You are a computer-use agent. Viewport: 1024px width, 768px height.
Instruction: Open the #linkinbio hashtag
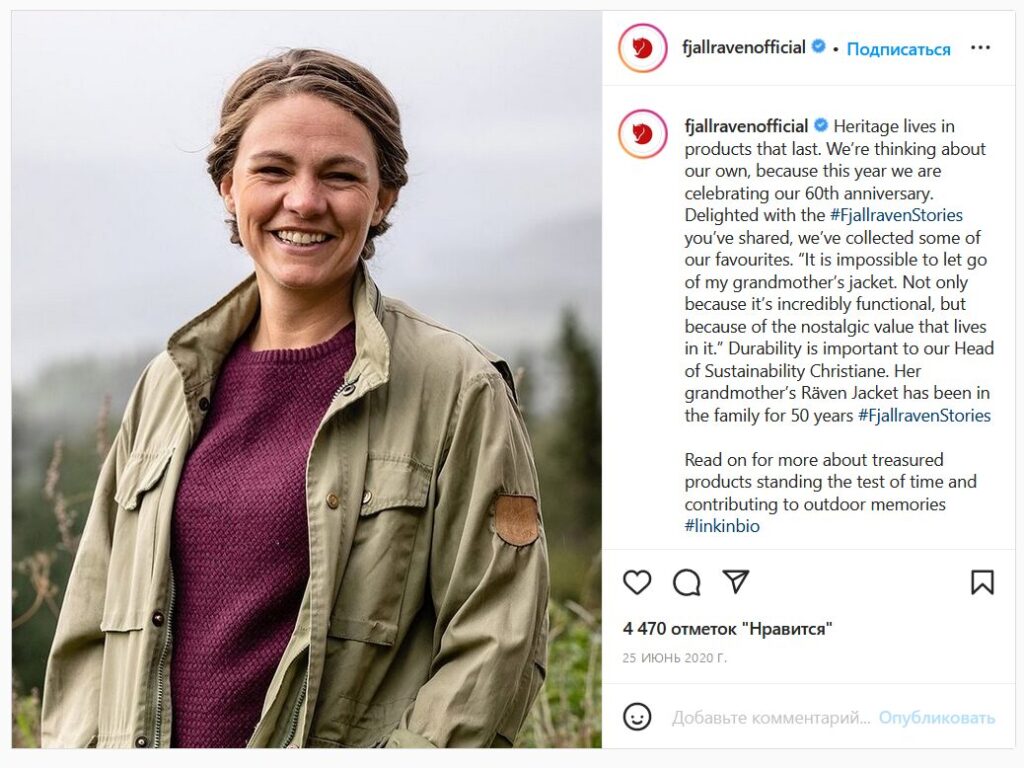[722, 526]
